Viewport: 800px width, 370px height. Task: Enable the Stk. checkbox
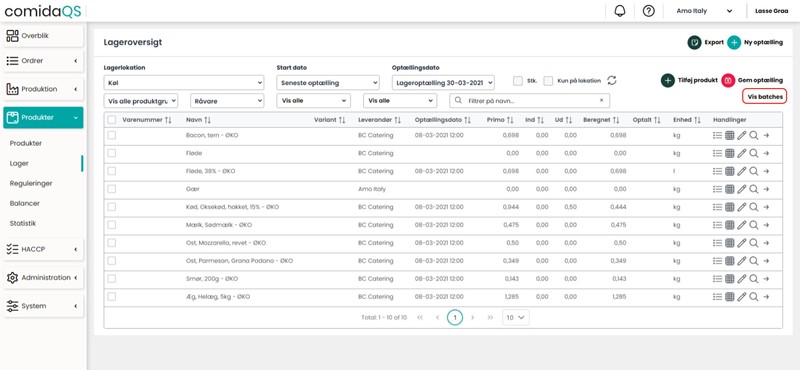pyautogui.click(x=518, y=81)
